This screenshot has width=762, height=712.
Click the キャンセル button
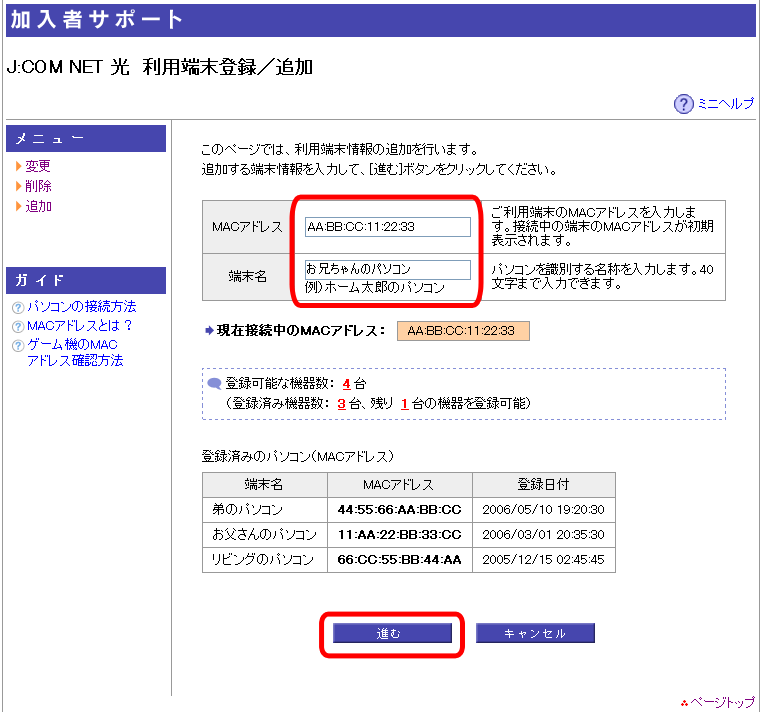[535, 633]
